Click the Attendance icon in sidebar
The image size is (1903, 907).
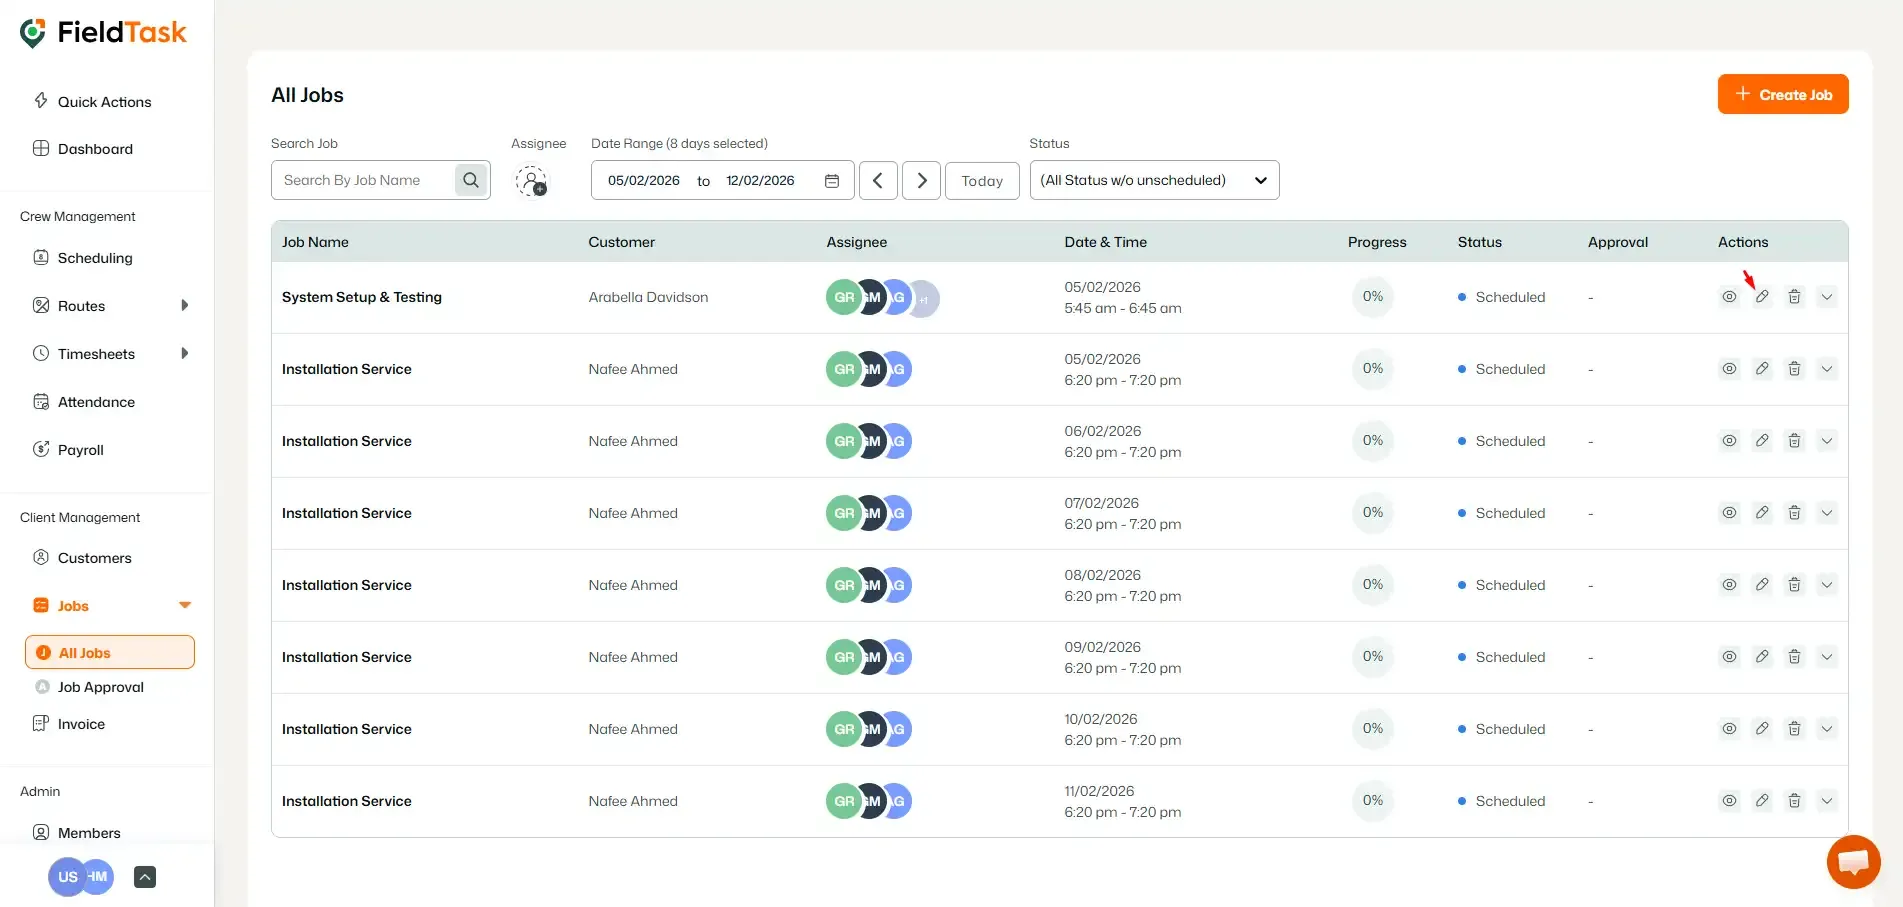coord(41,401)
